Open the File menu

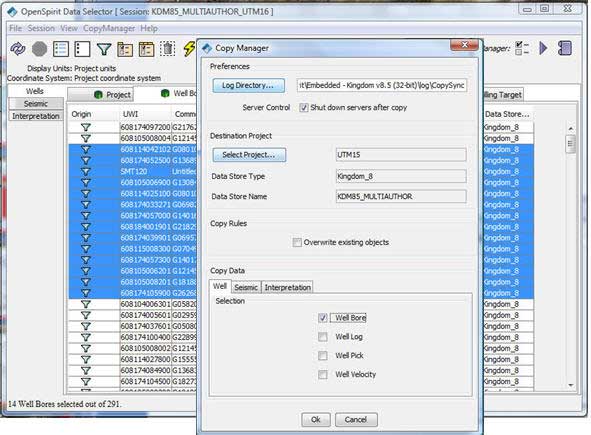(15, 28)
